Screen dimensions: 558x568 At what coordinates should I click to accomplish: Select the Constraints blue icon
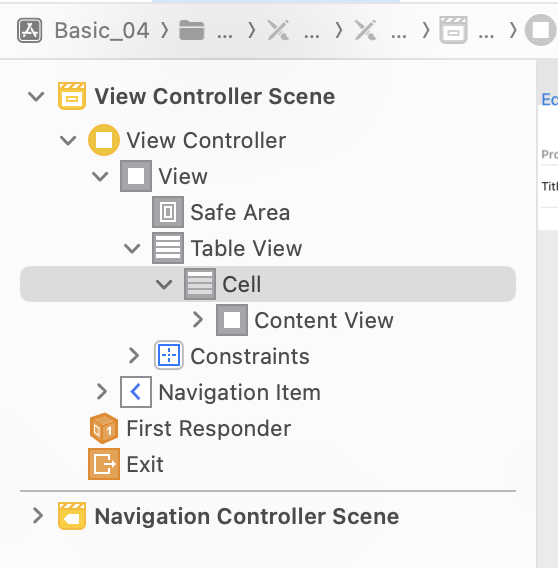169,355
